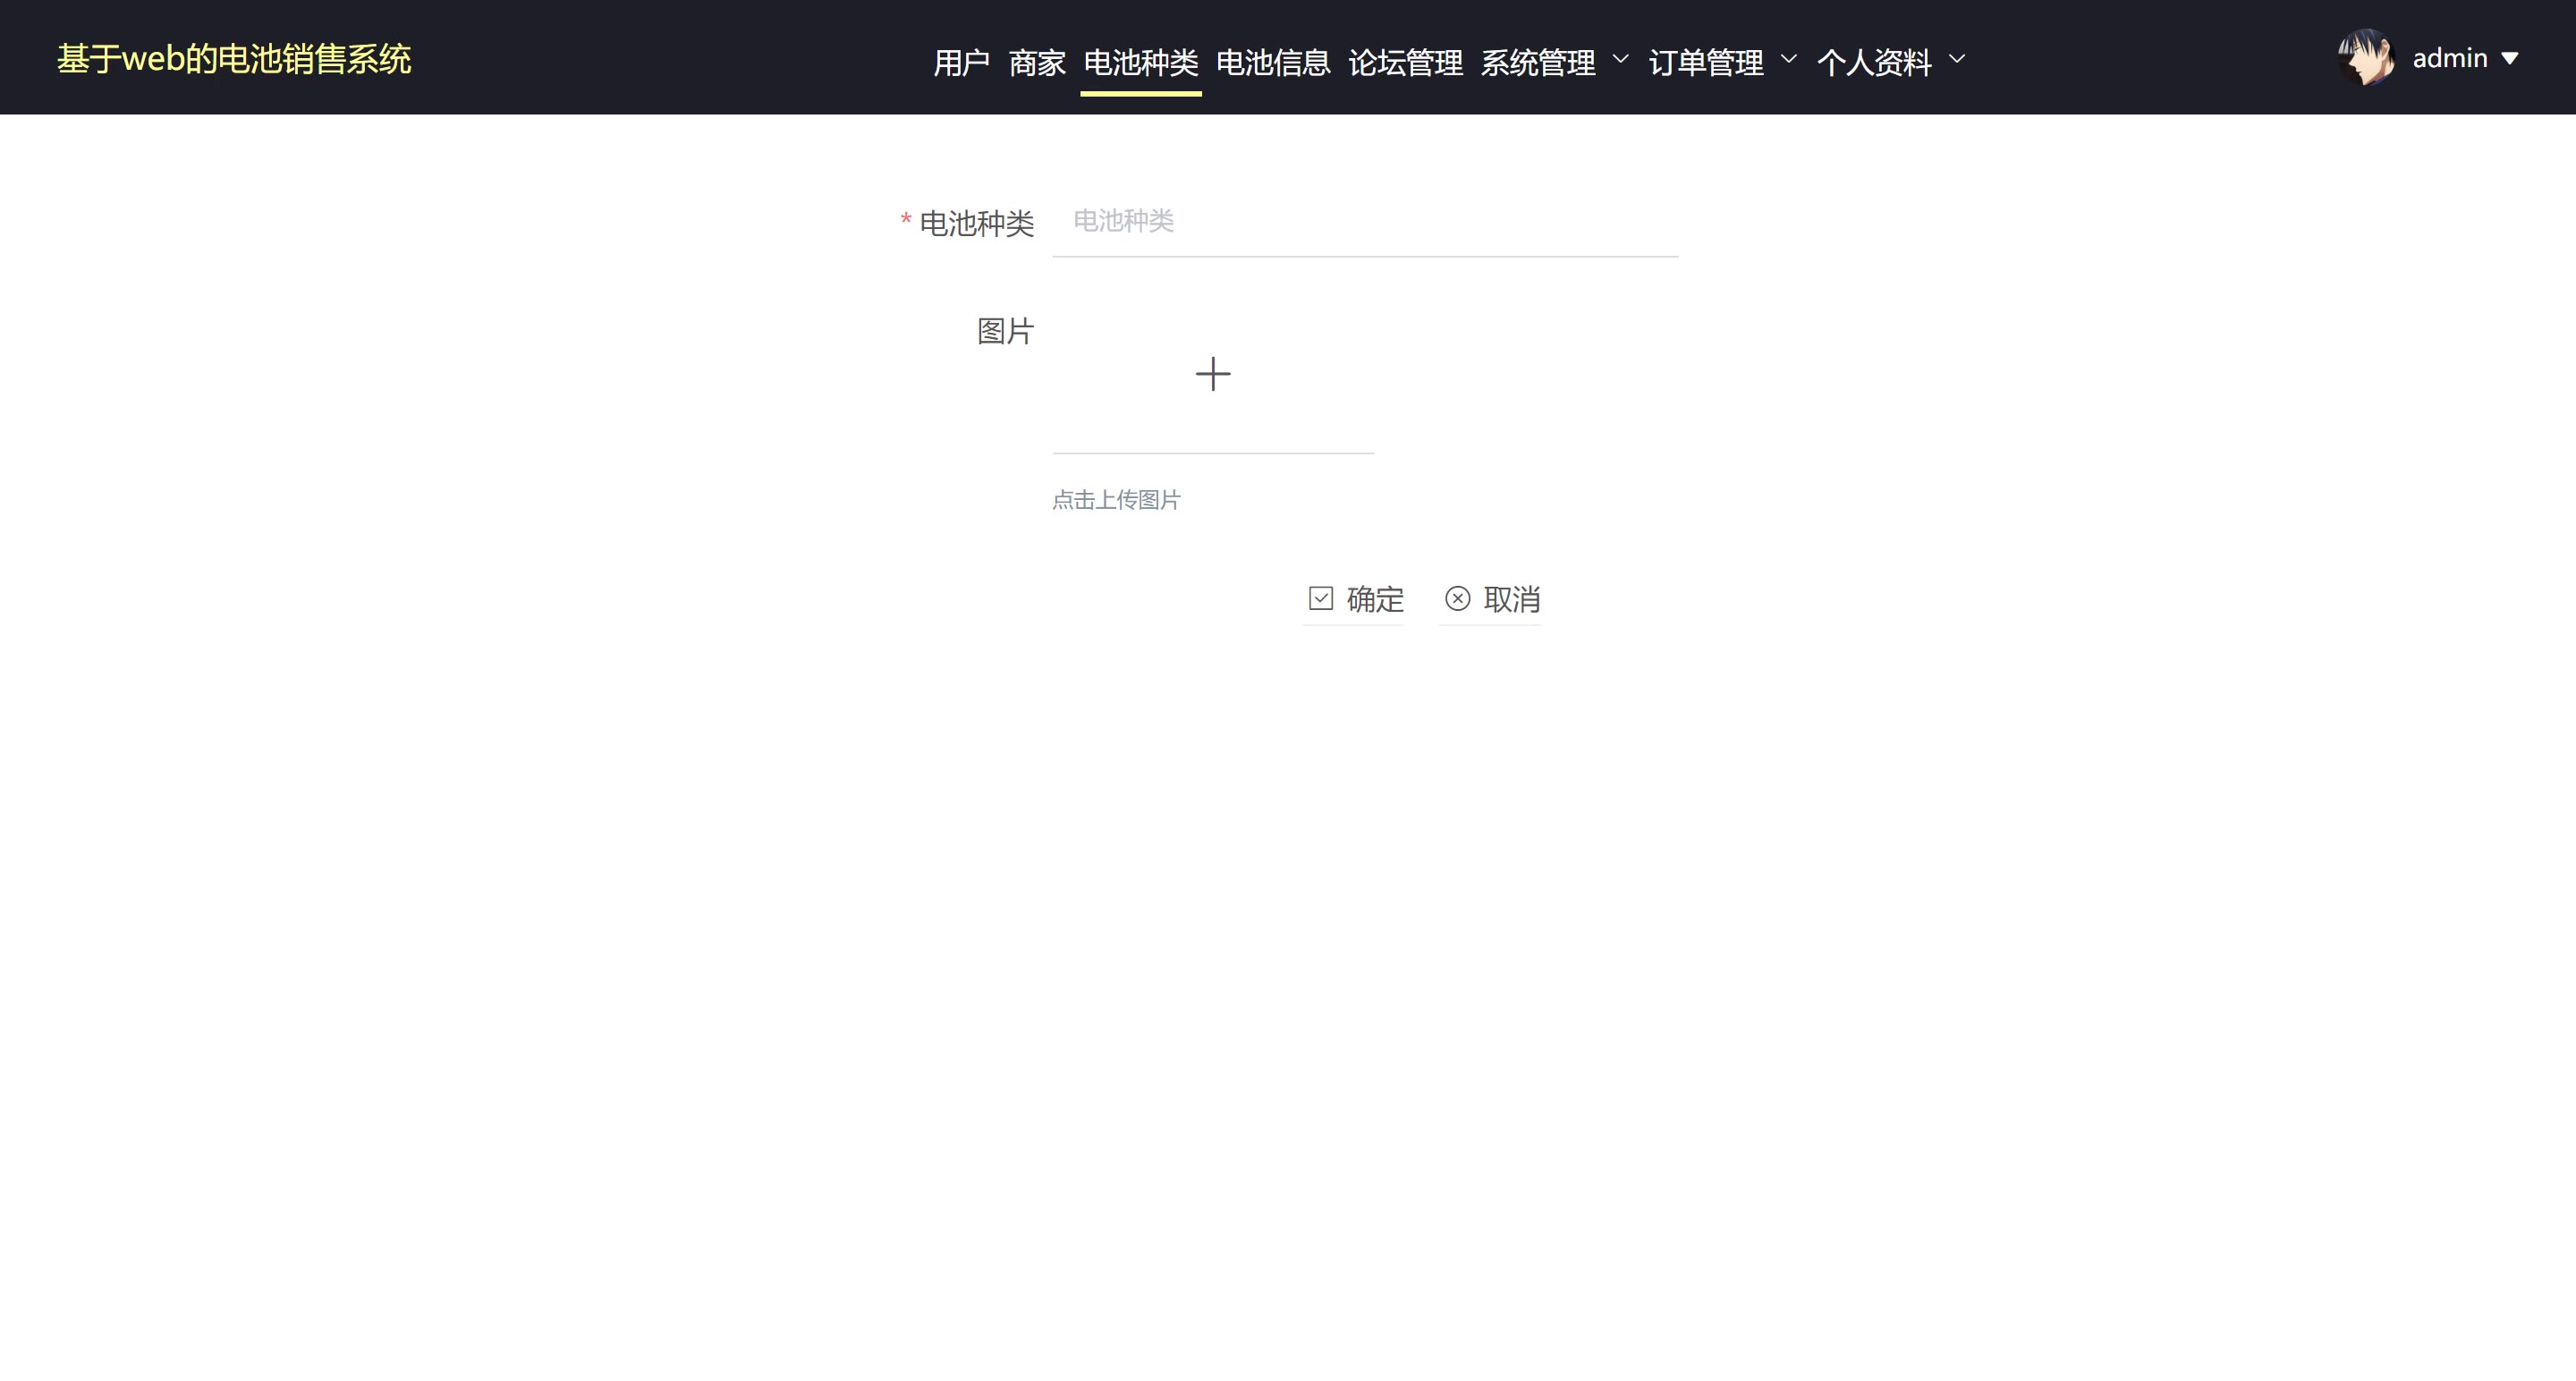Click the 图片 field label
Image resolution: width=2576 pixels, height=1381 pixels.
(x=1005, y=331)
